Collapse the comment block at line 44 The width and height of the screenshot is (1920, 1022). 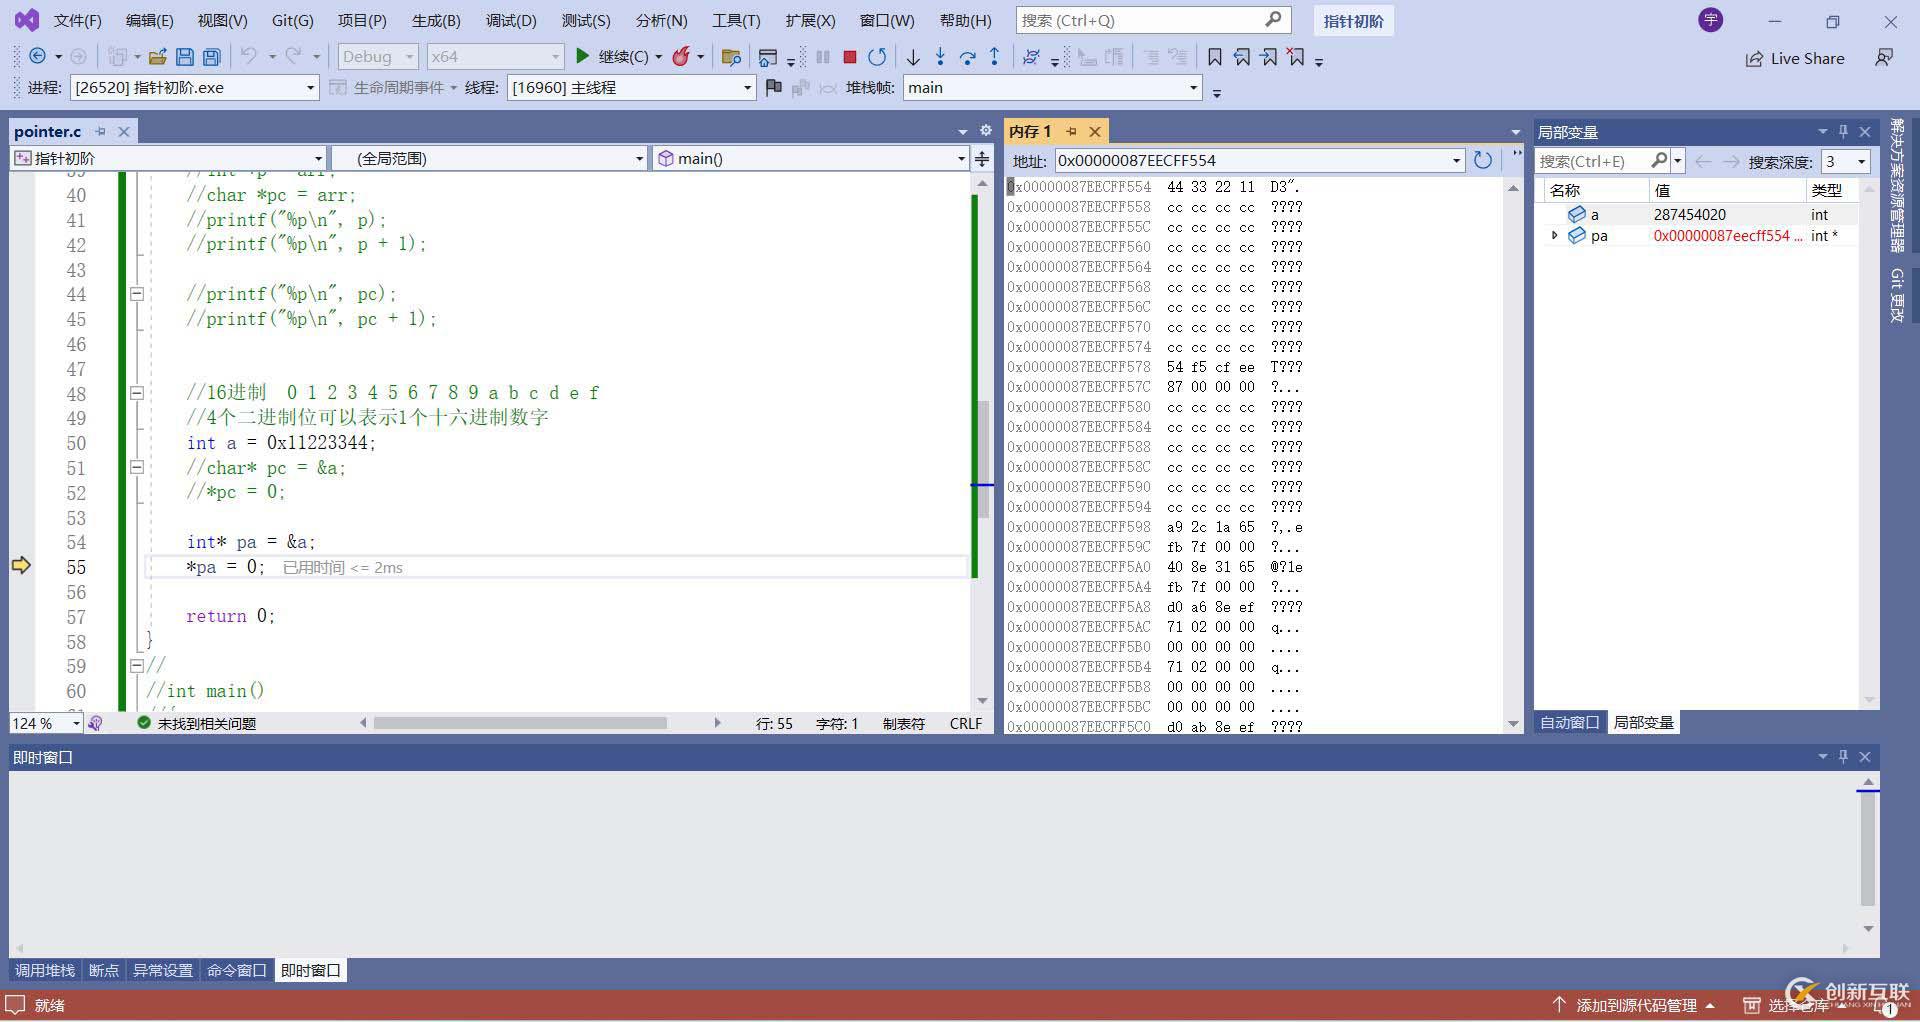point(137,294)
